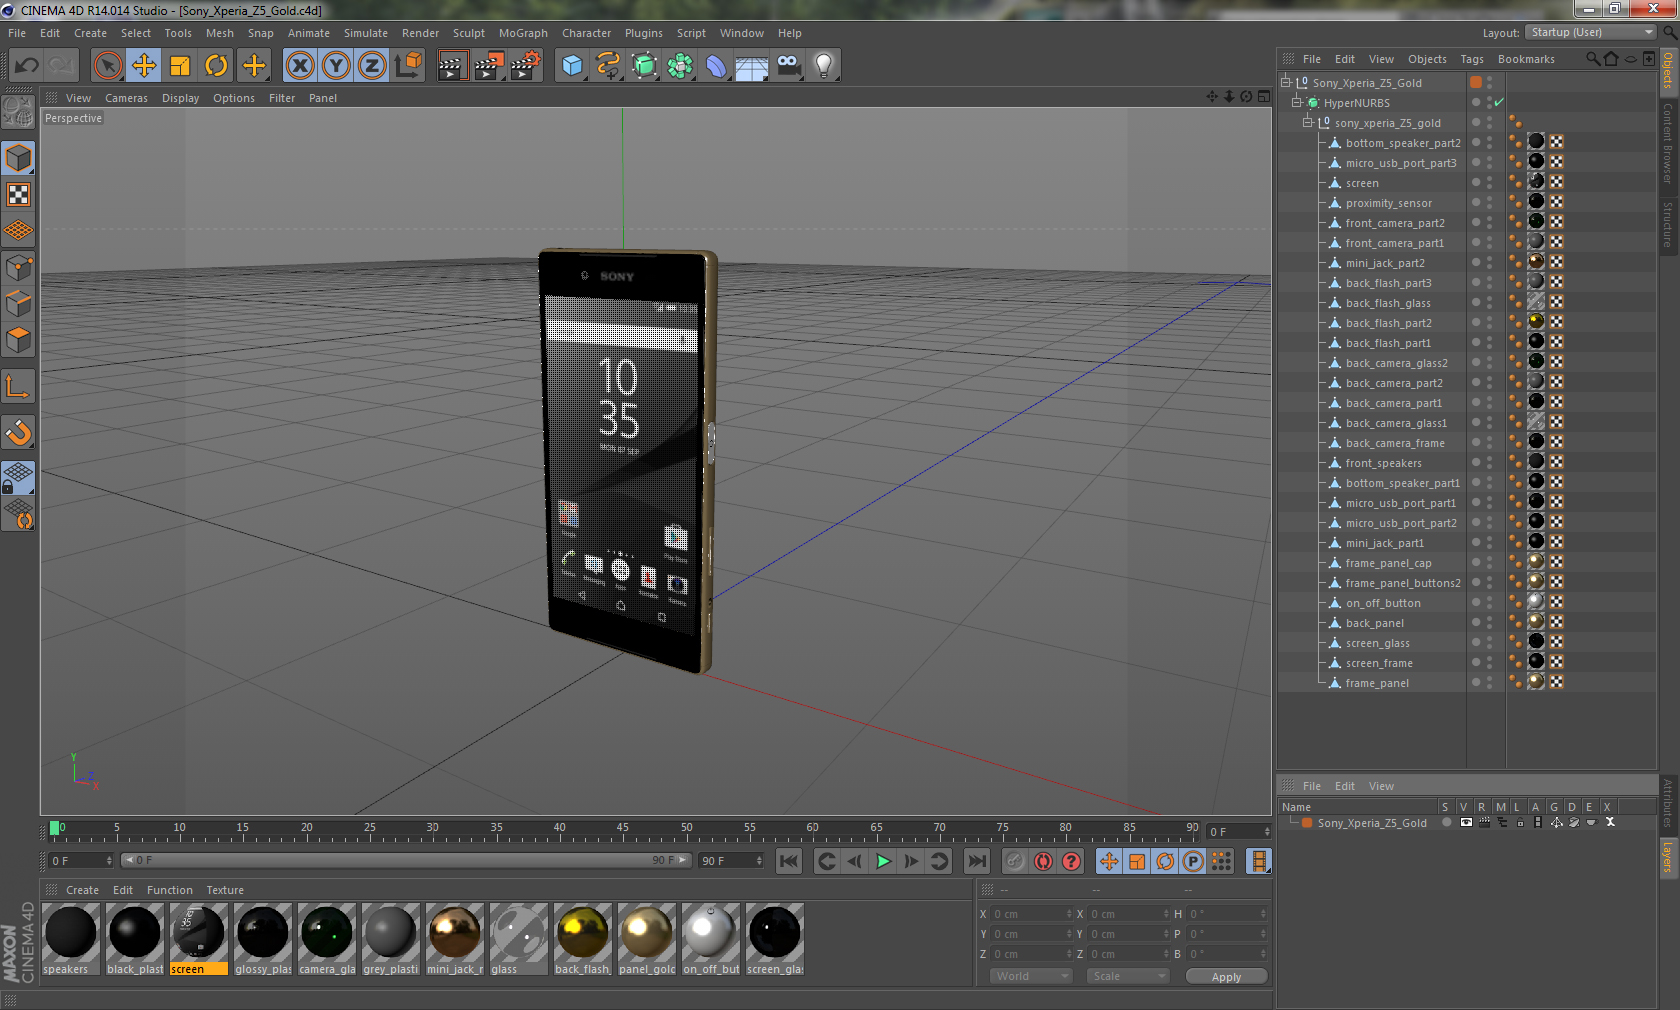Viewport: 1680px width, 1010px height.
Task: Activate the Rotate tool
Action: (216, 66)
